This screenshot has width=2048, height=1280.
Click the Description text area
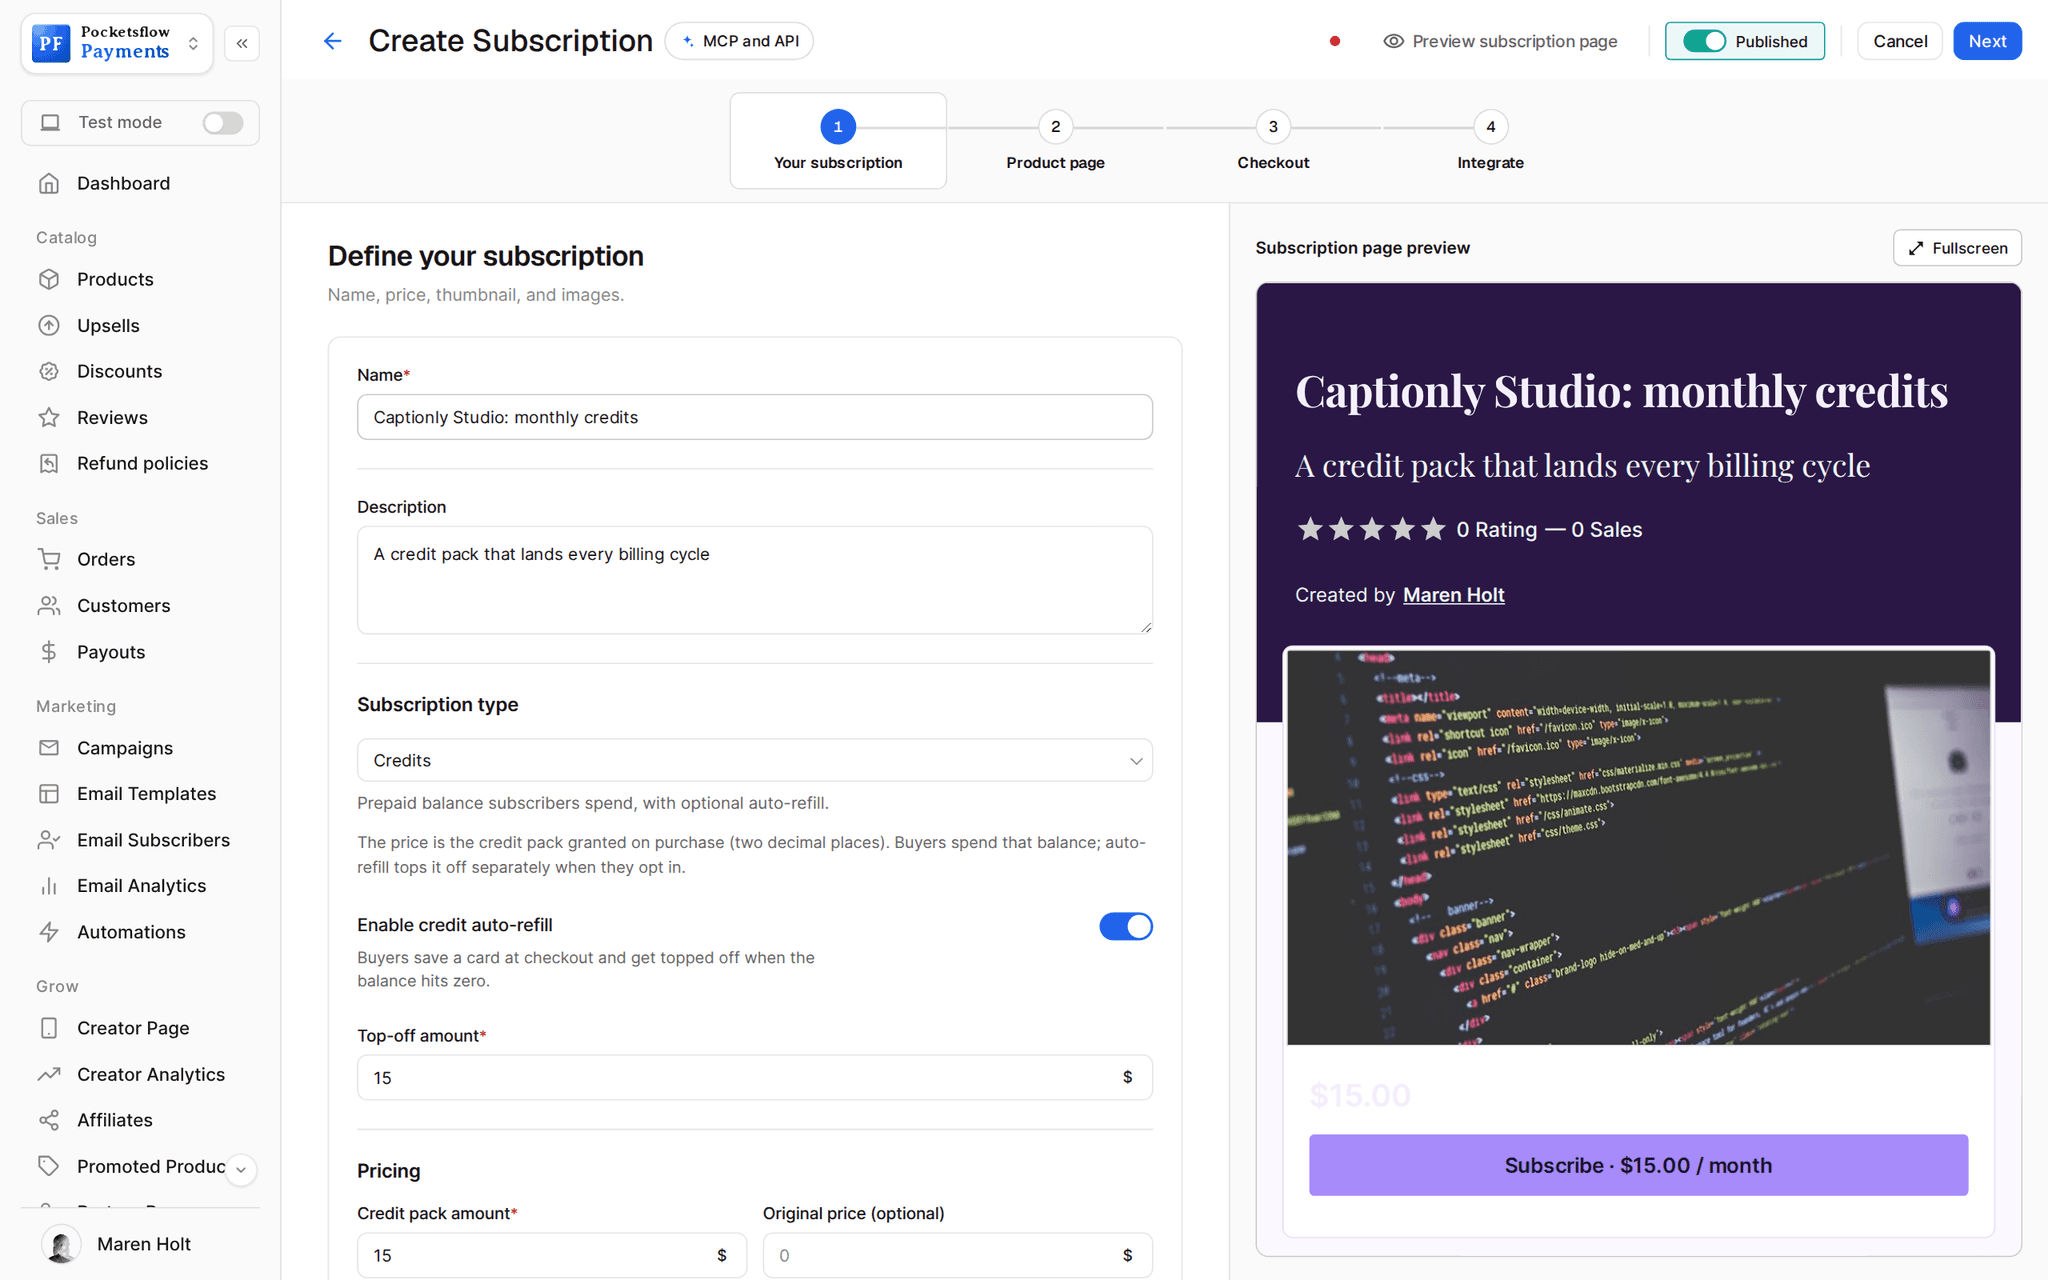(x=755, y=580)
